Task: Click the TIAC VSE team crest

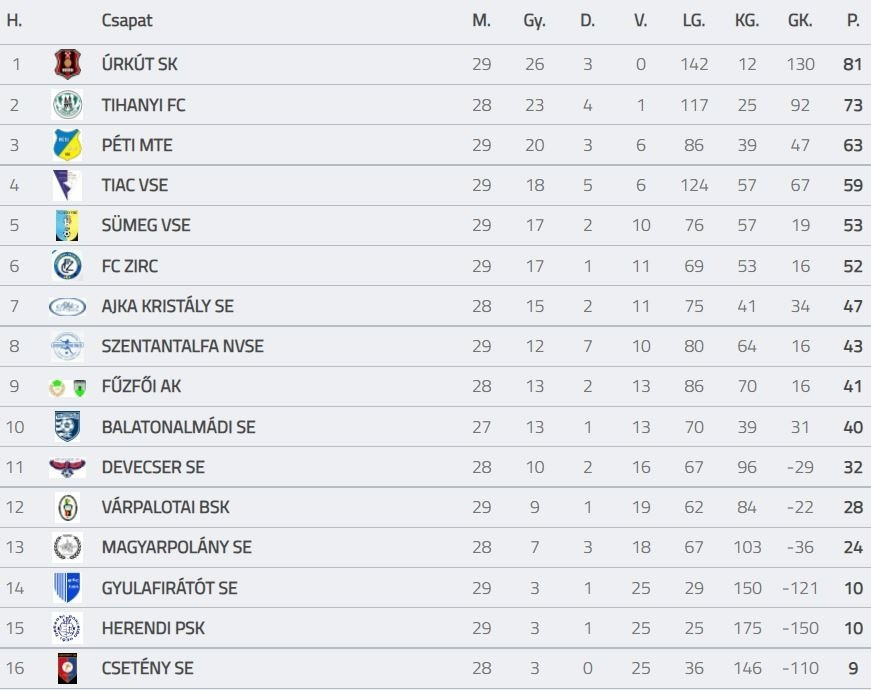Action: [67, 185]
